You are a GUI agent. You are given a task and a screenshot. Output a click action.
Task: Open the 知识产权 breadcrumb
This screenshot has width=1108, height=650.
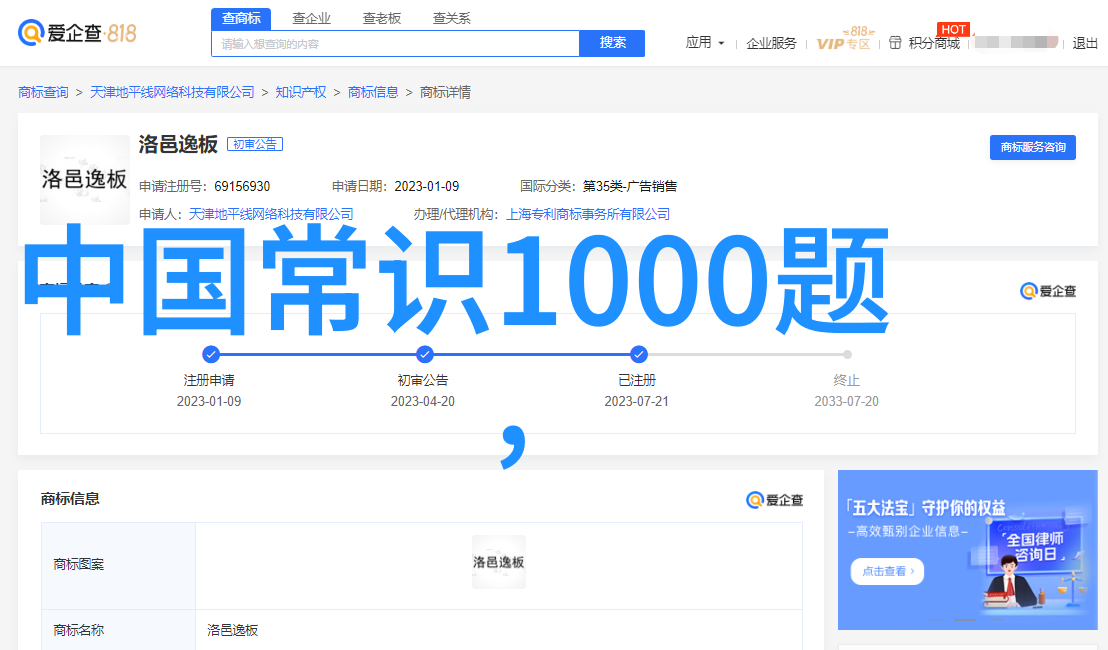301,93
